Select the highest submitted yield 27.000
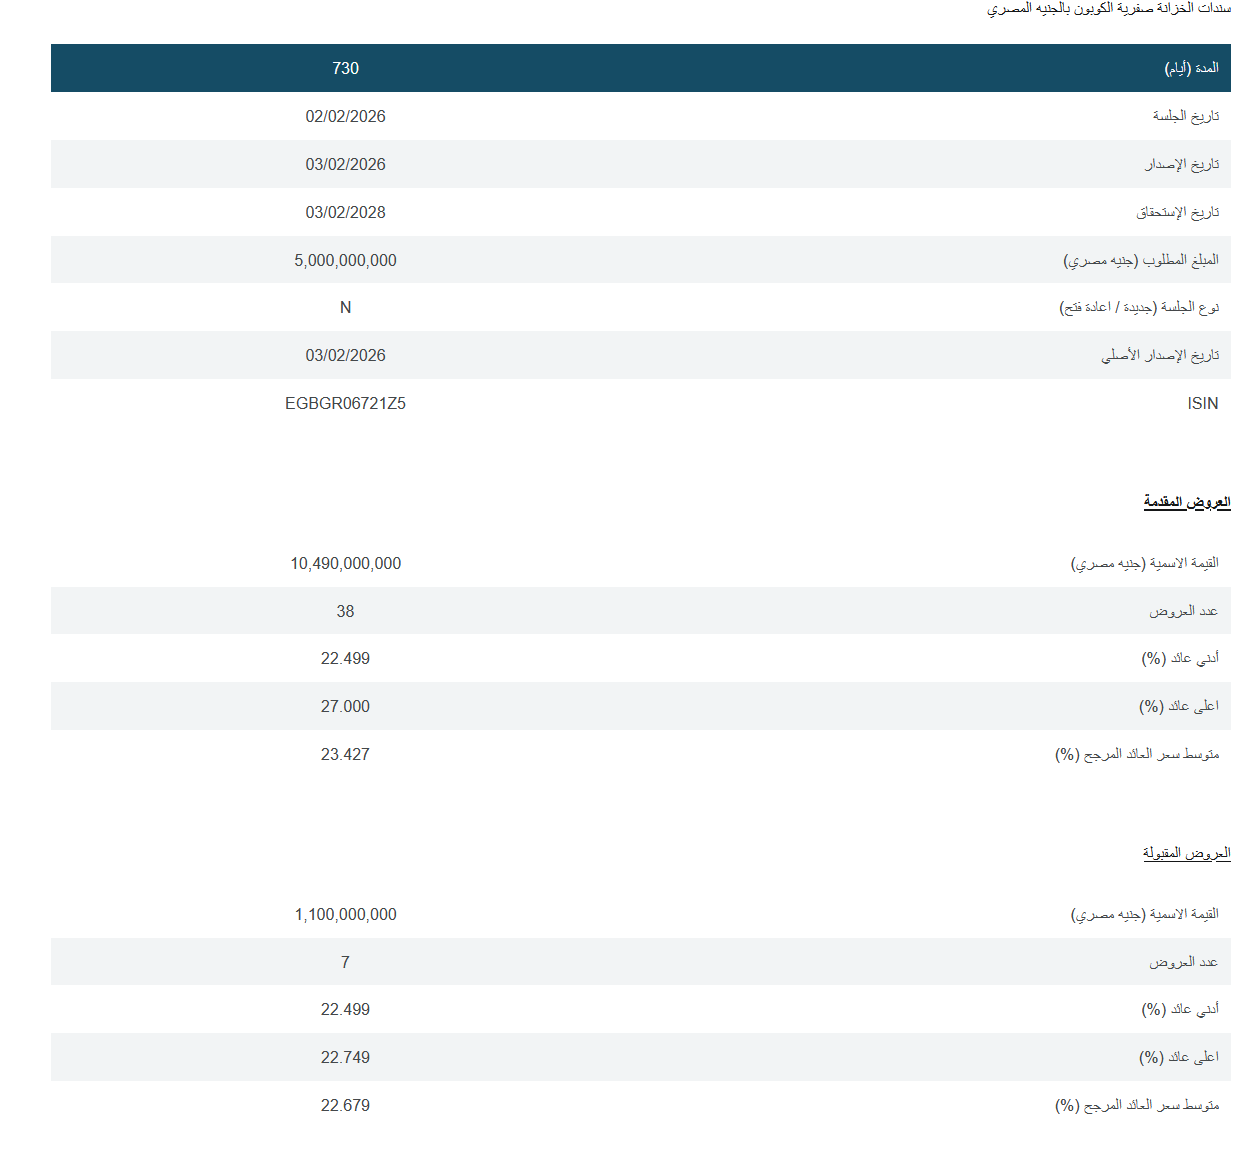The height and width of the screenshot is (1154, 1253). pyautogui.click(x=345, y=707)
